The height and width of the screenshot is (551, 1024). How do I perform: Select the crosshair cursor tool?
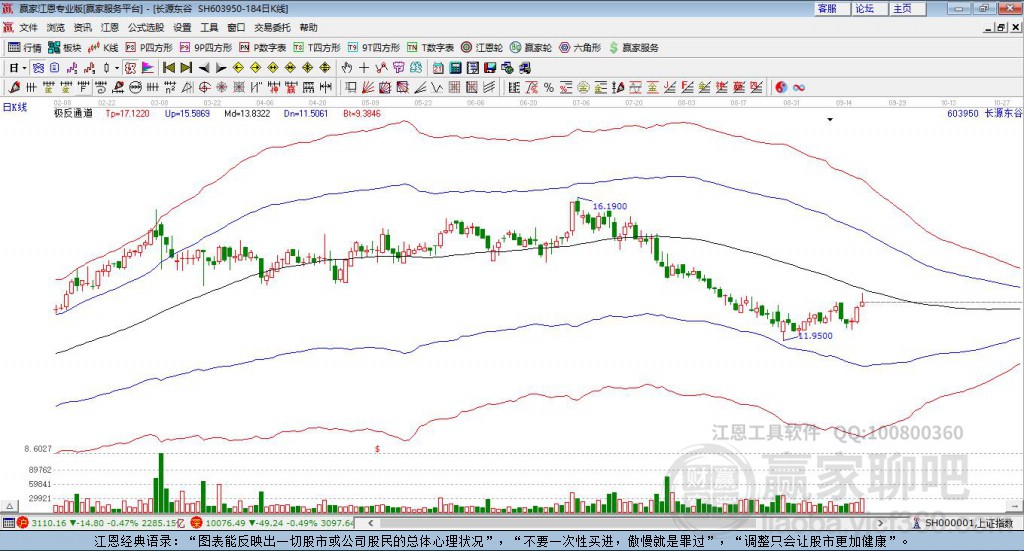click(364, 68)
